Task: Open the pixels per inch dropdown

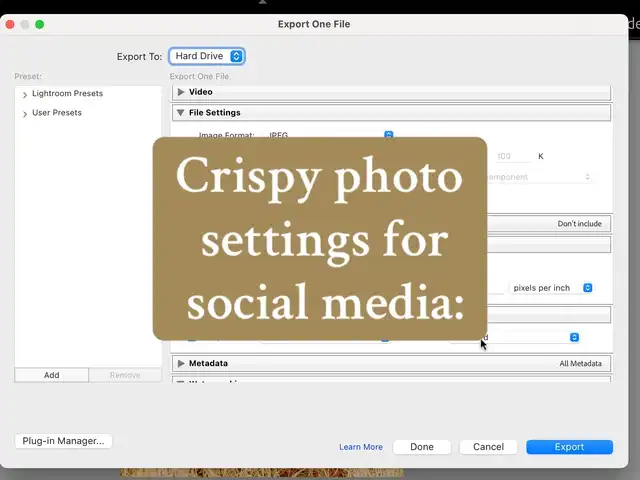Action: 552,288
